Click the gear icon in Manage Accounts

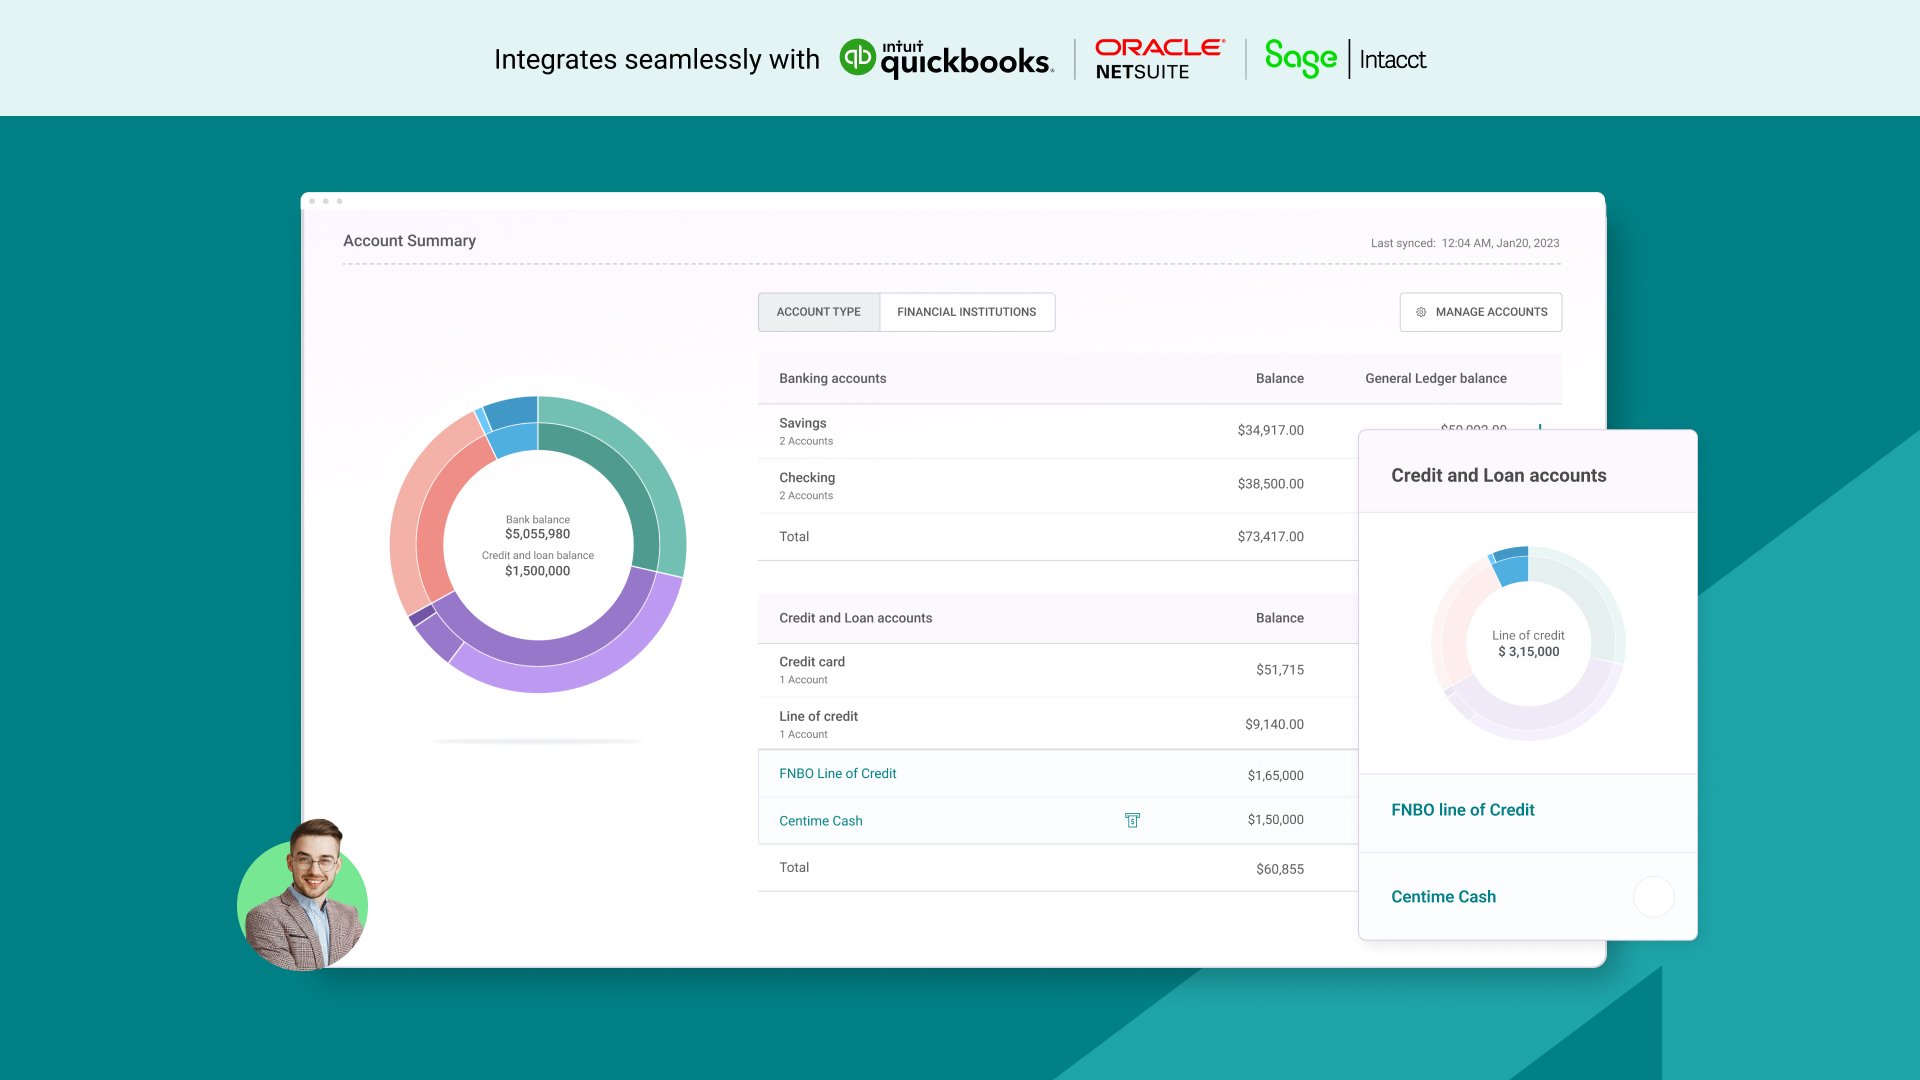(x=1421, y=312)
